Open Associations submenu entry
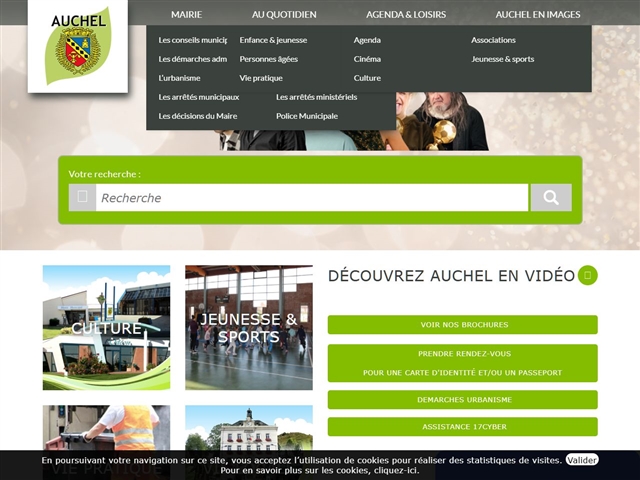 (x=493, y=40)
